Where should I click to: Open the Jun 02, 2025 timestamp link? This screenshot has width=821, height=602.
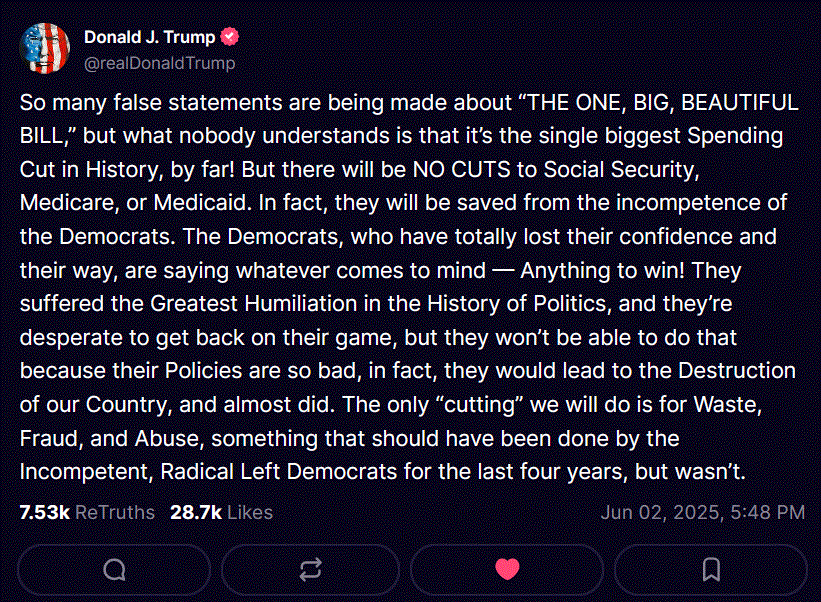[x=702, y=512]
